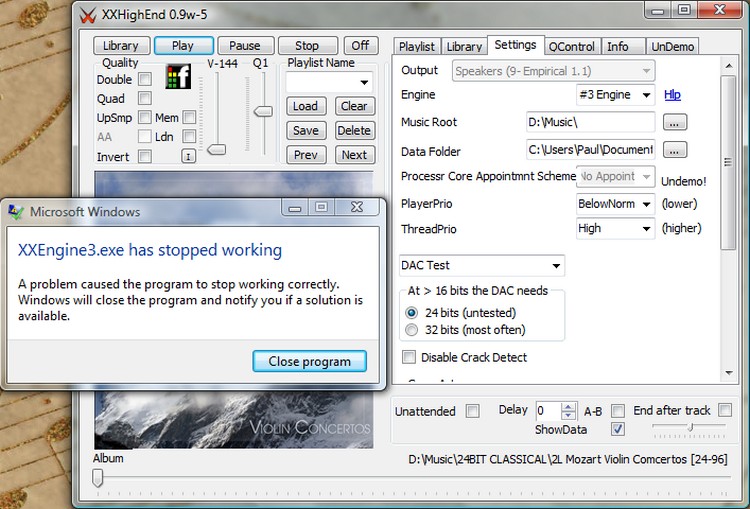Open the Engine selection dropdown
750x509 pixels.
point(646,95)
